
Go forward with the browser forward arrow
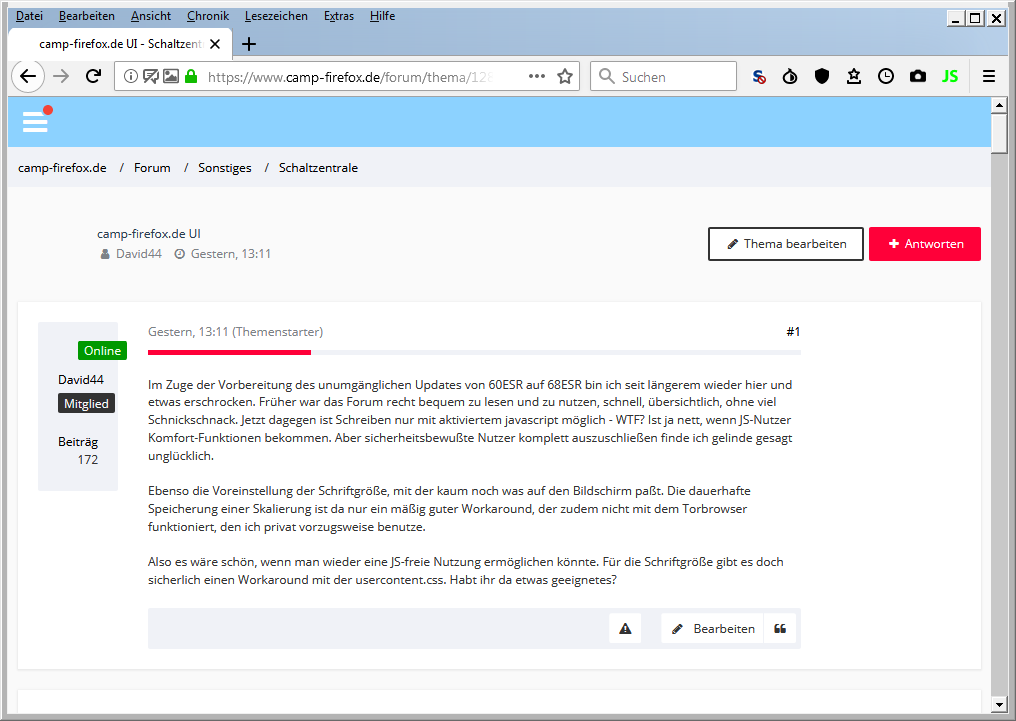click(x=61, y=76)
